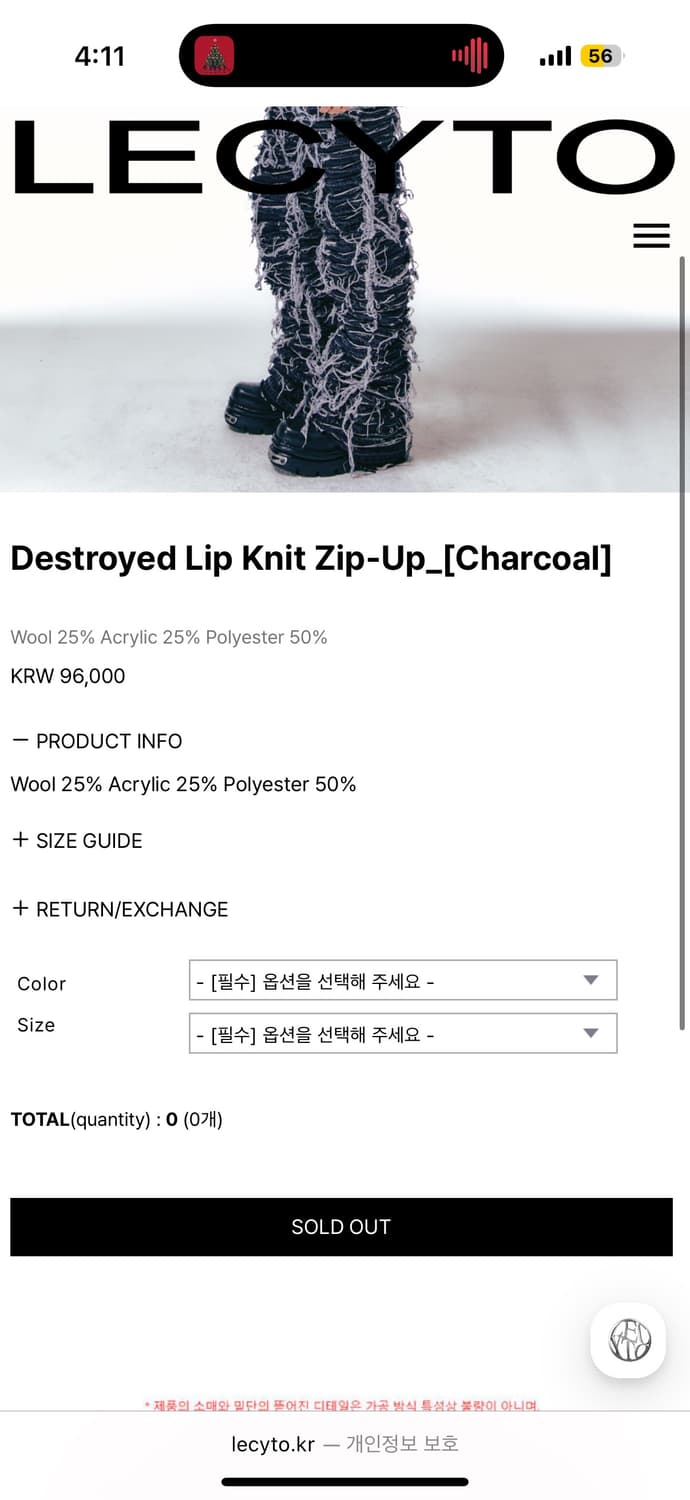This screenshot has width=690, height=1500.
Task: Tap the lecyto.kr address bar
Action: click(x=345, y=1444)
